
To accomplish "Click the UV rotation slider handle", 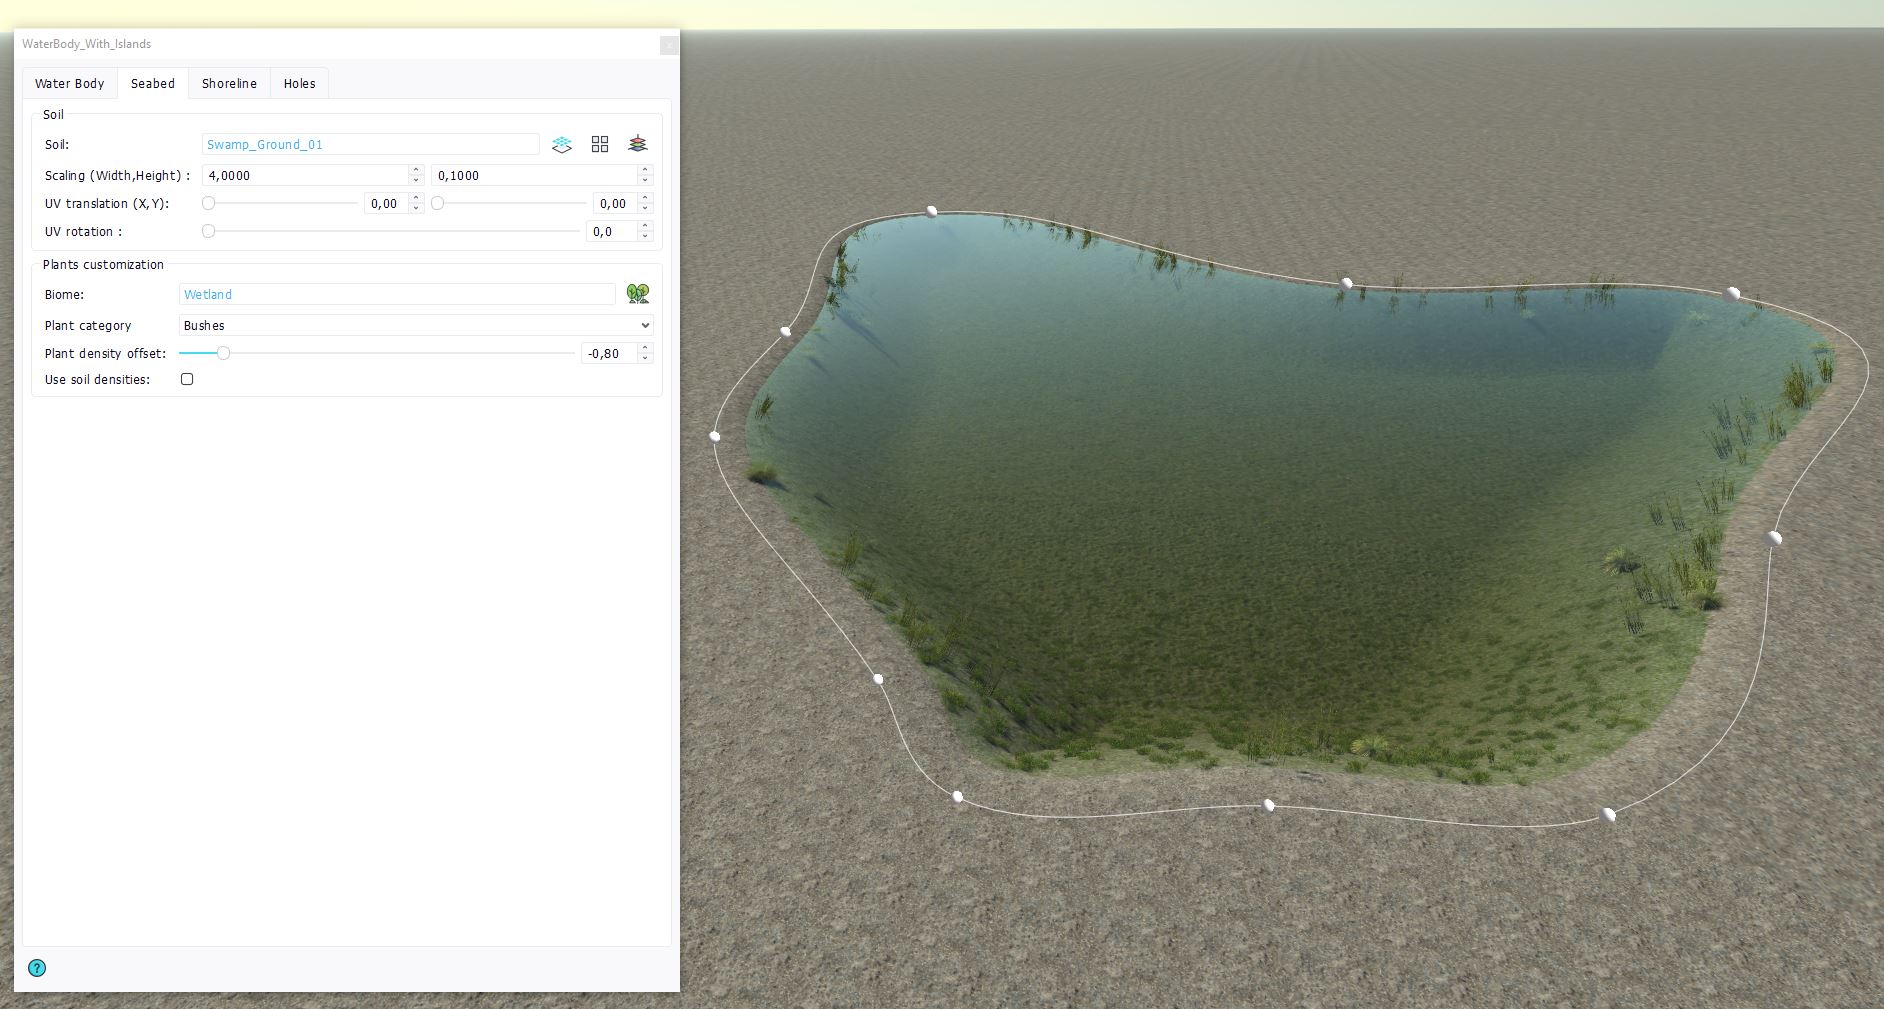I will 209,231.
